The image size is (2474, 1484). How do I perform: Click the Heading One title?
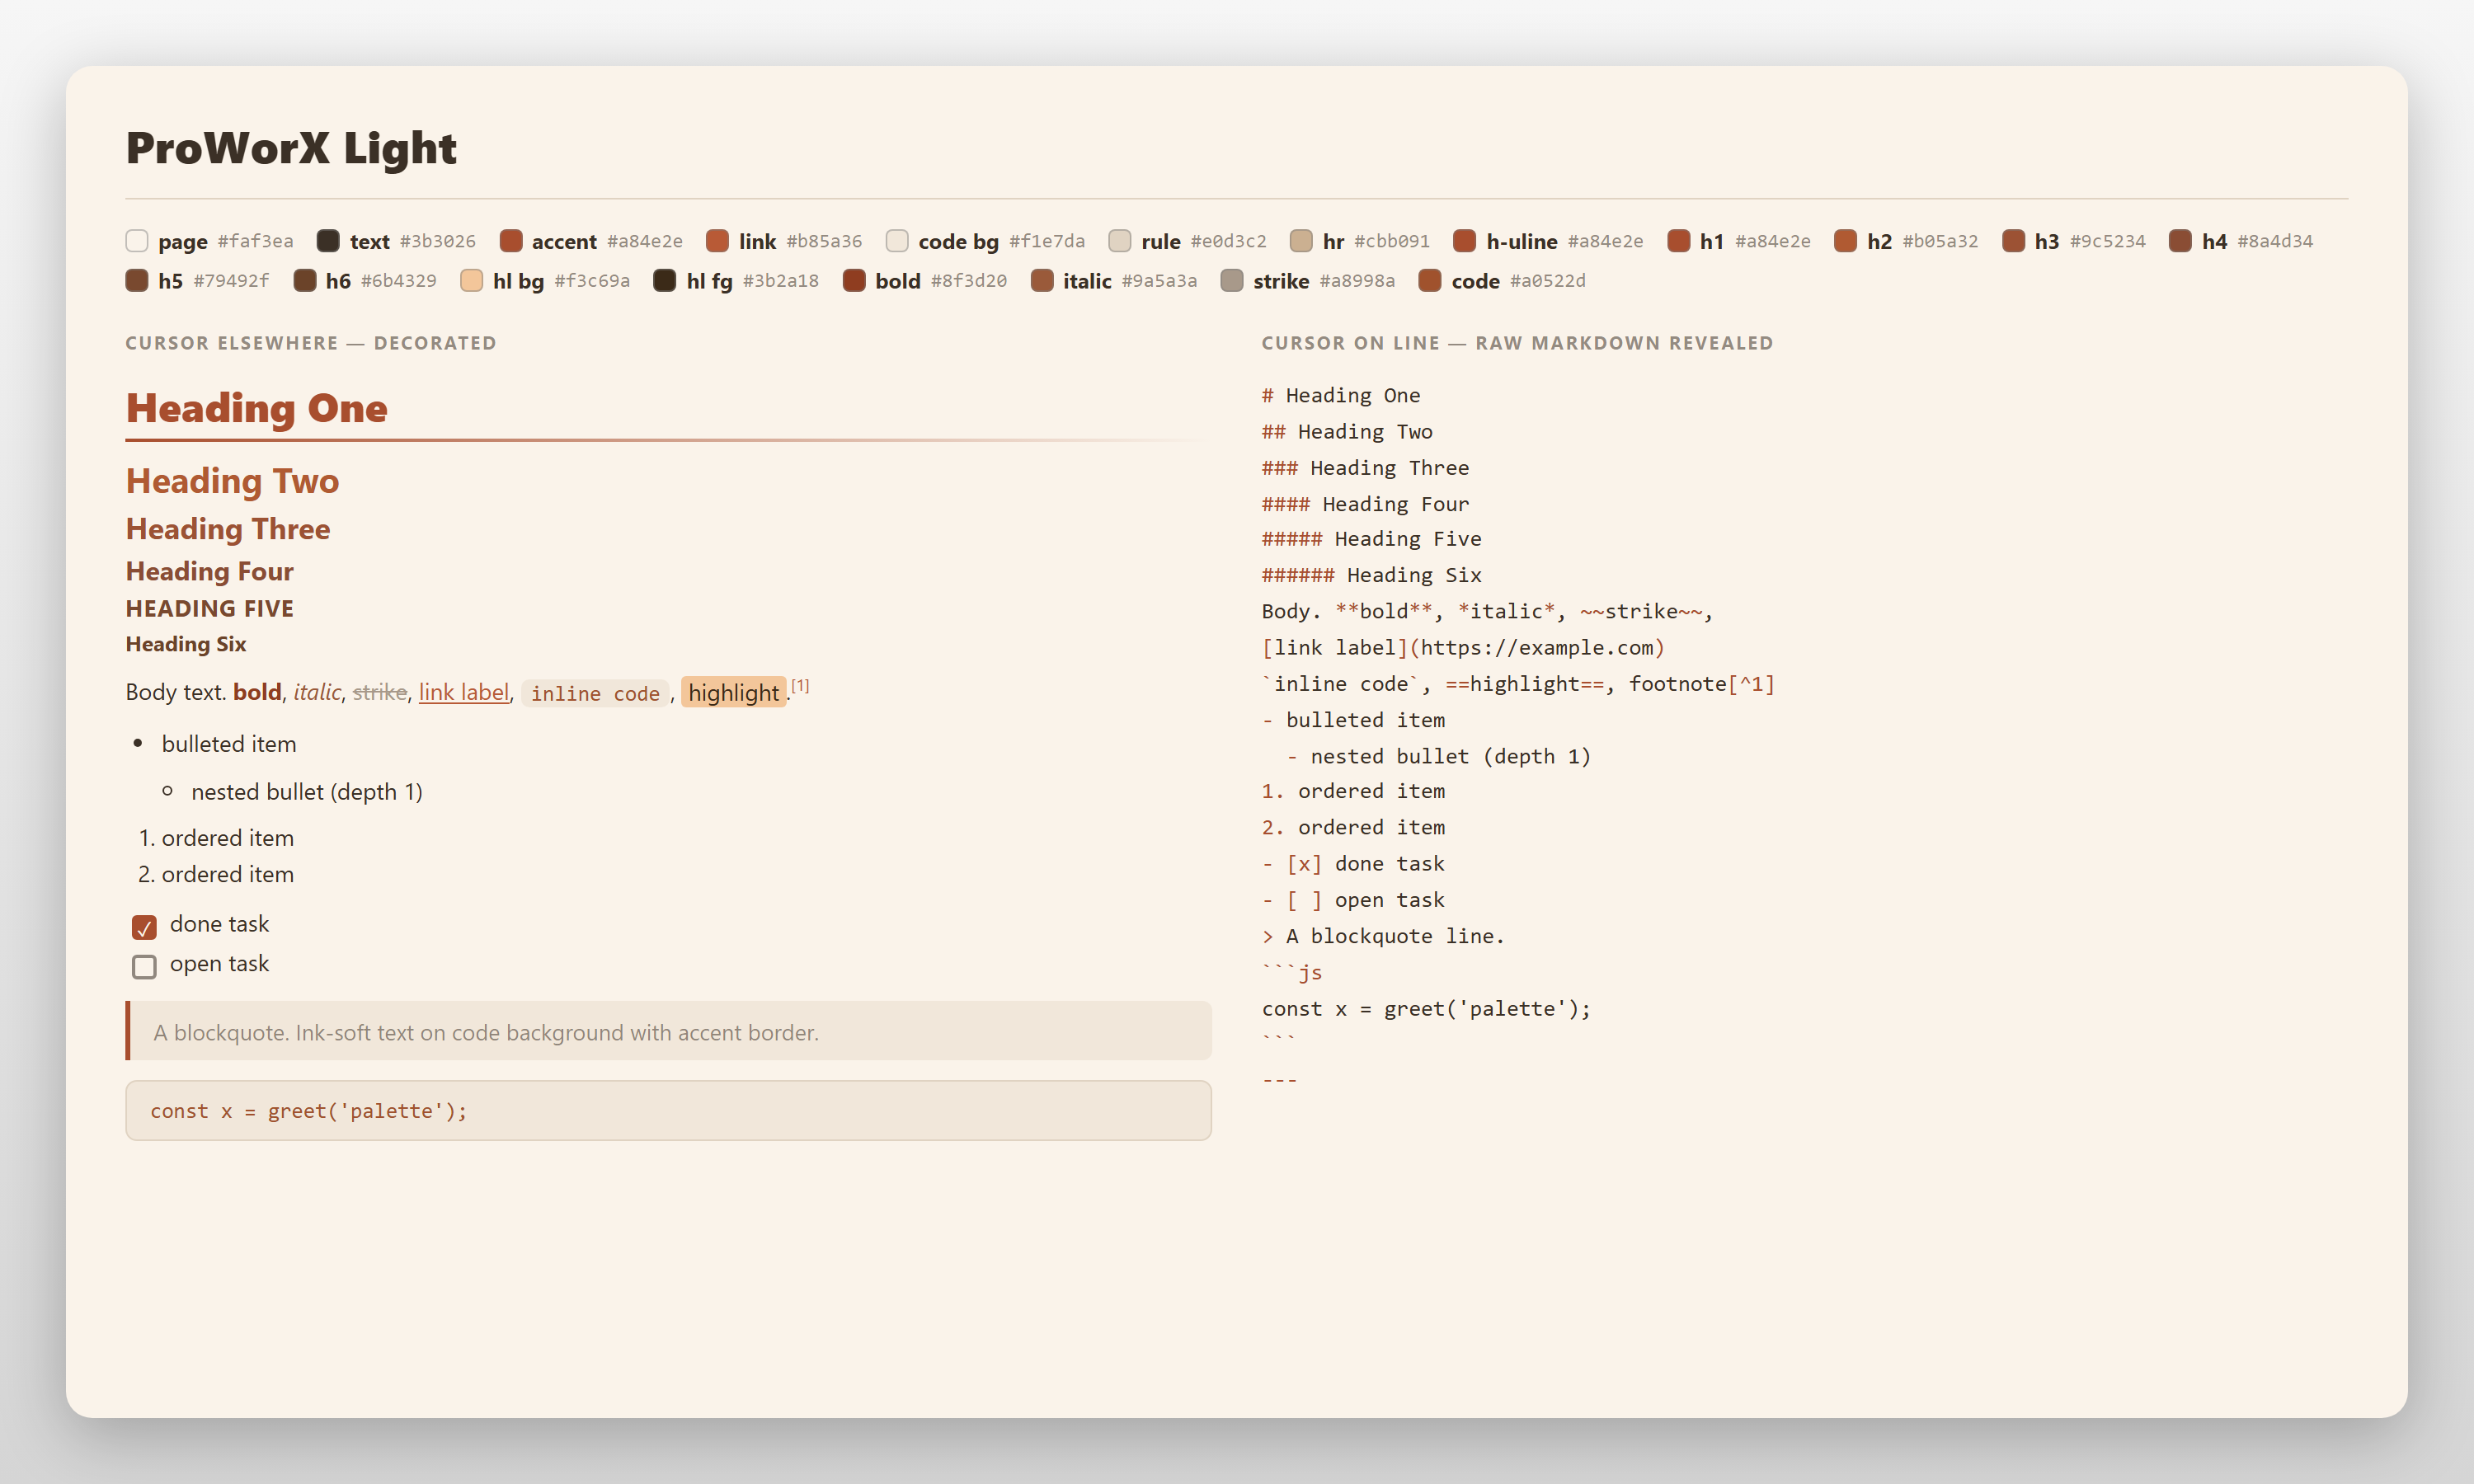pyautogui.click(x=257, y=408)
